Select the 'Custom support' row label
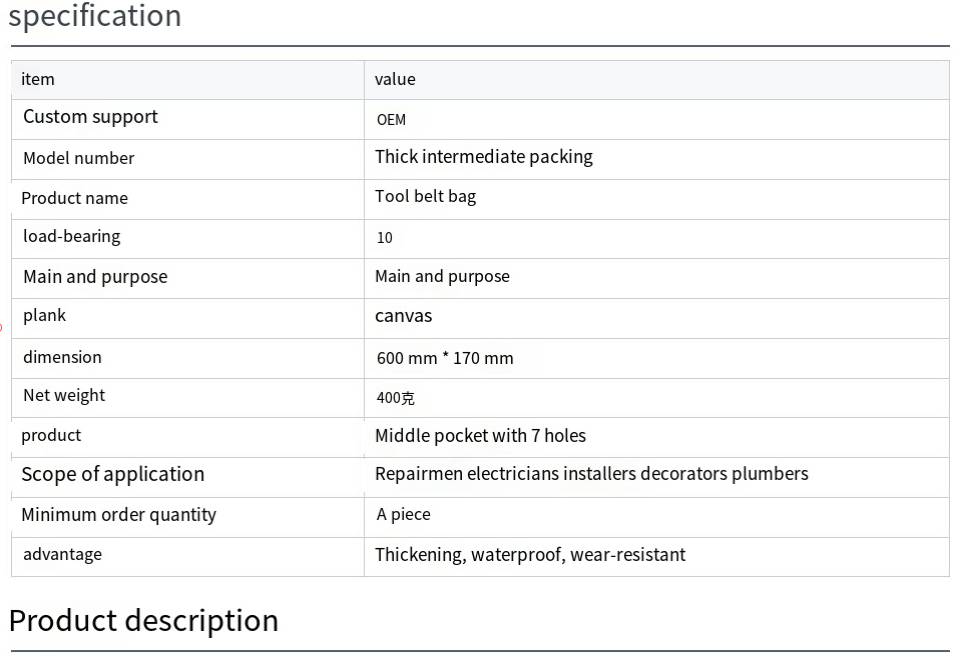 coord(90,117)
